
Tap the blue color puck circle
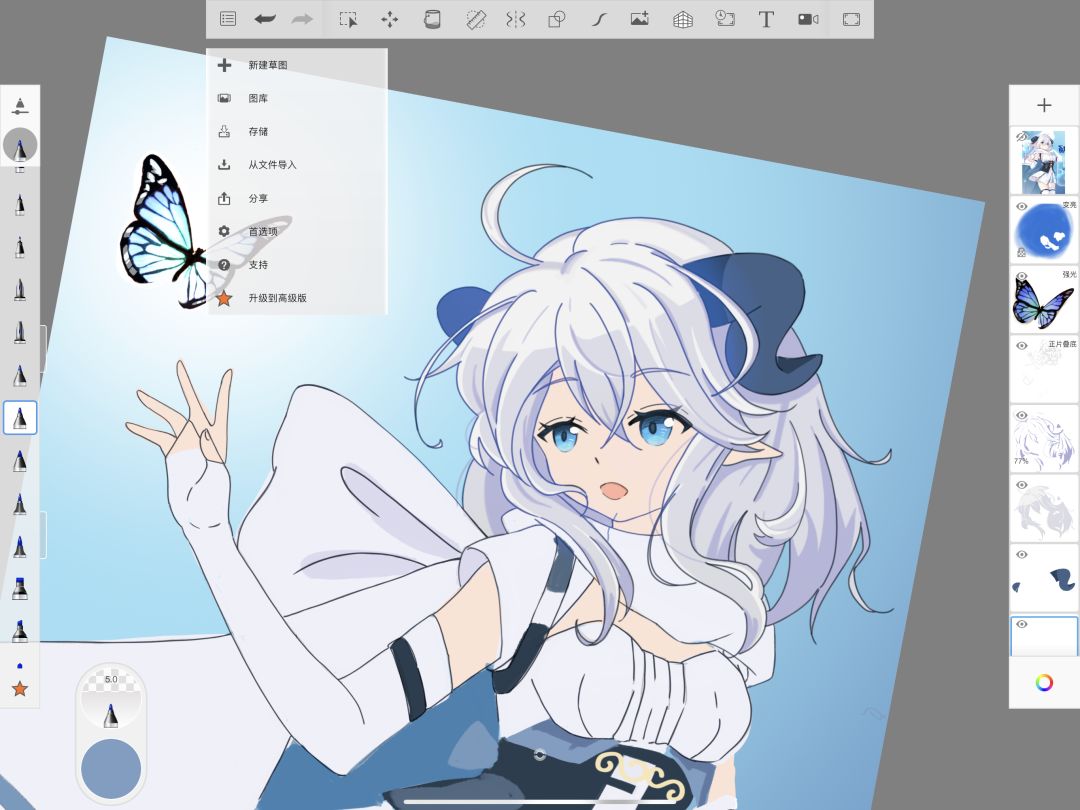coord(111,769)
